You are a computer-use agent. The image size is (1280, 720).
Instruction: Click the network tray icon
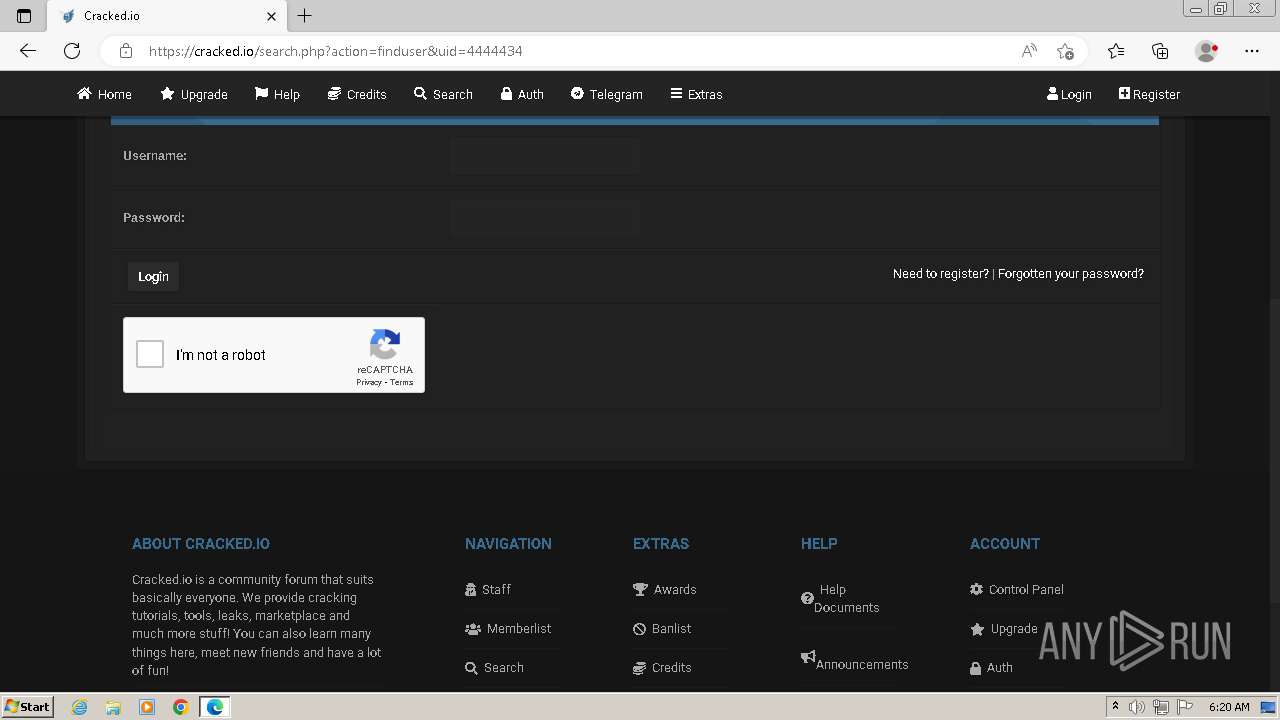tap(1161, 707)
